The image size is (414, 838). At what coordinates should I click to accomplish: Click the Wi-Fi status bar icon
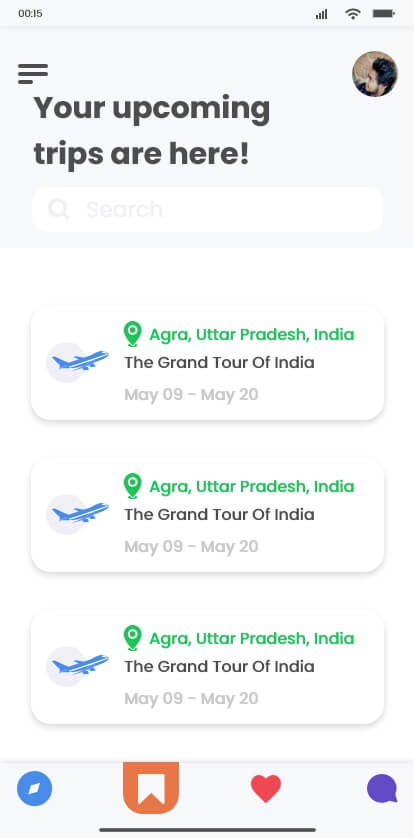(x=353, y=14)
